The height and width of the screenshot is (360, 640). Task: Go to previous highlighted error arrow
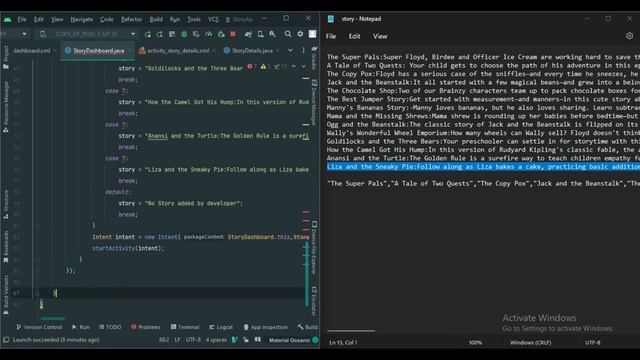293,67
